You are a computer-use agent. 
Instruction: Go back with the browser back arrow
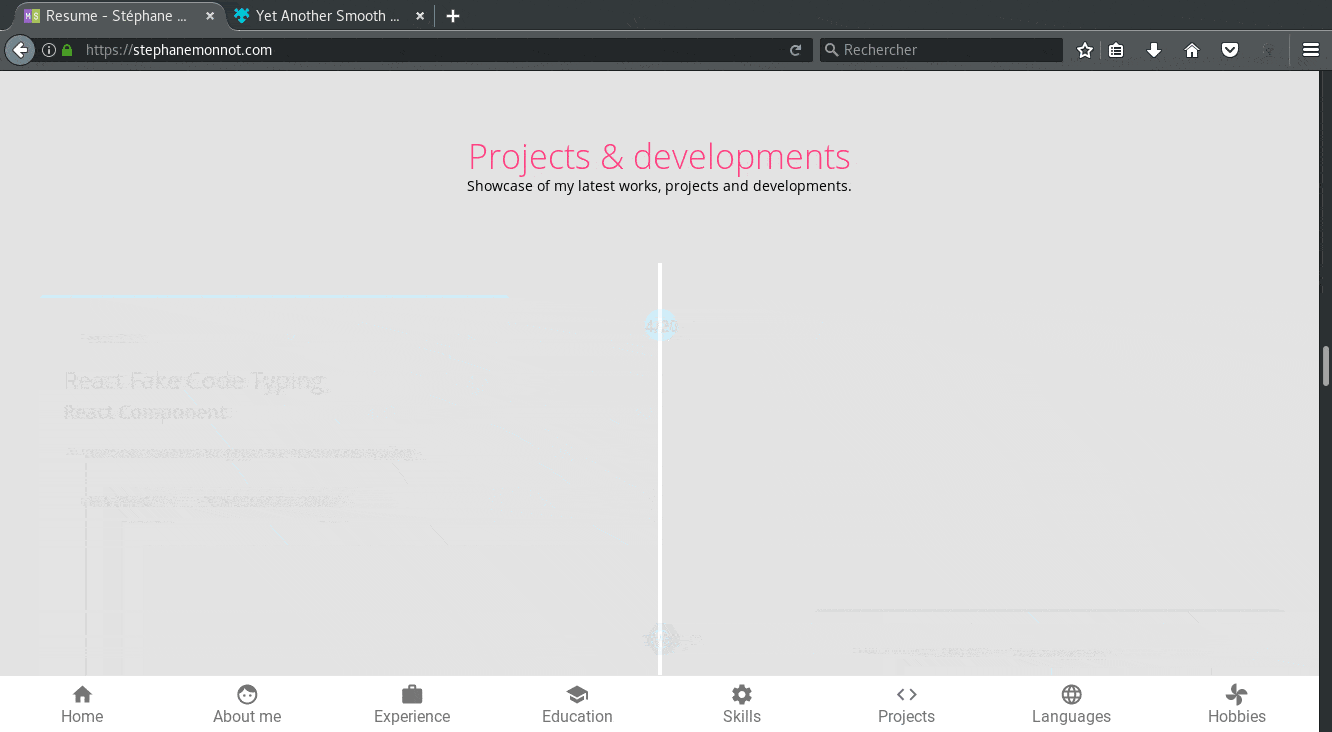pos(19,50)
